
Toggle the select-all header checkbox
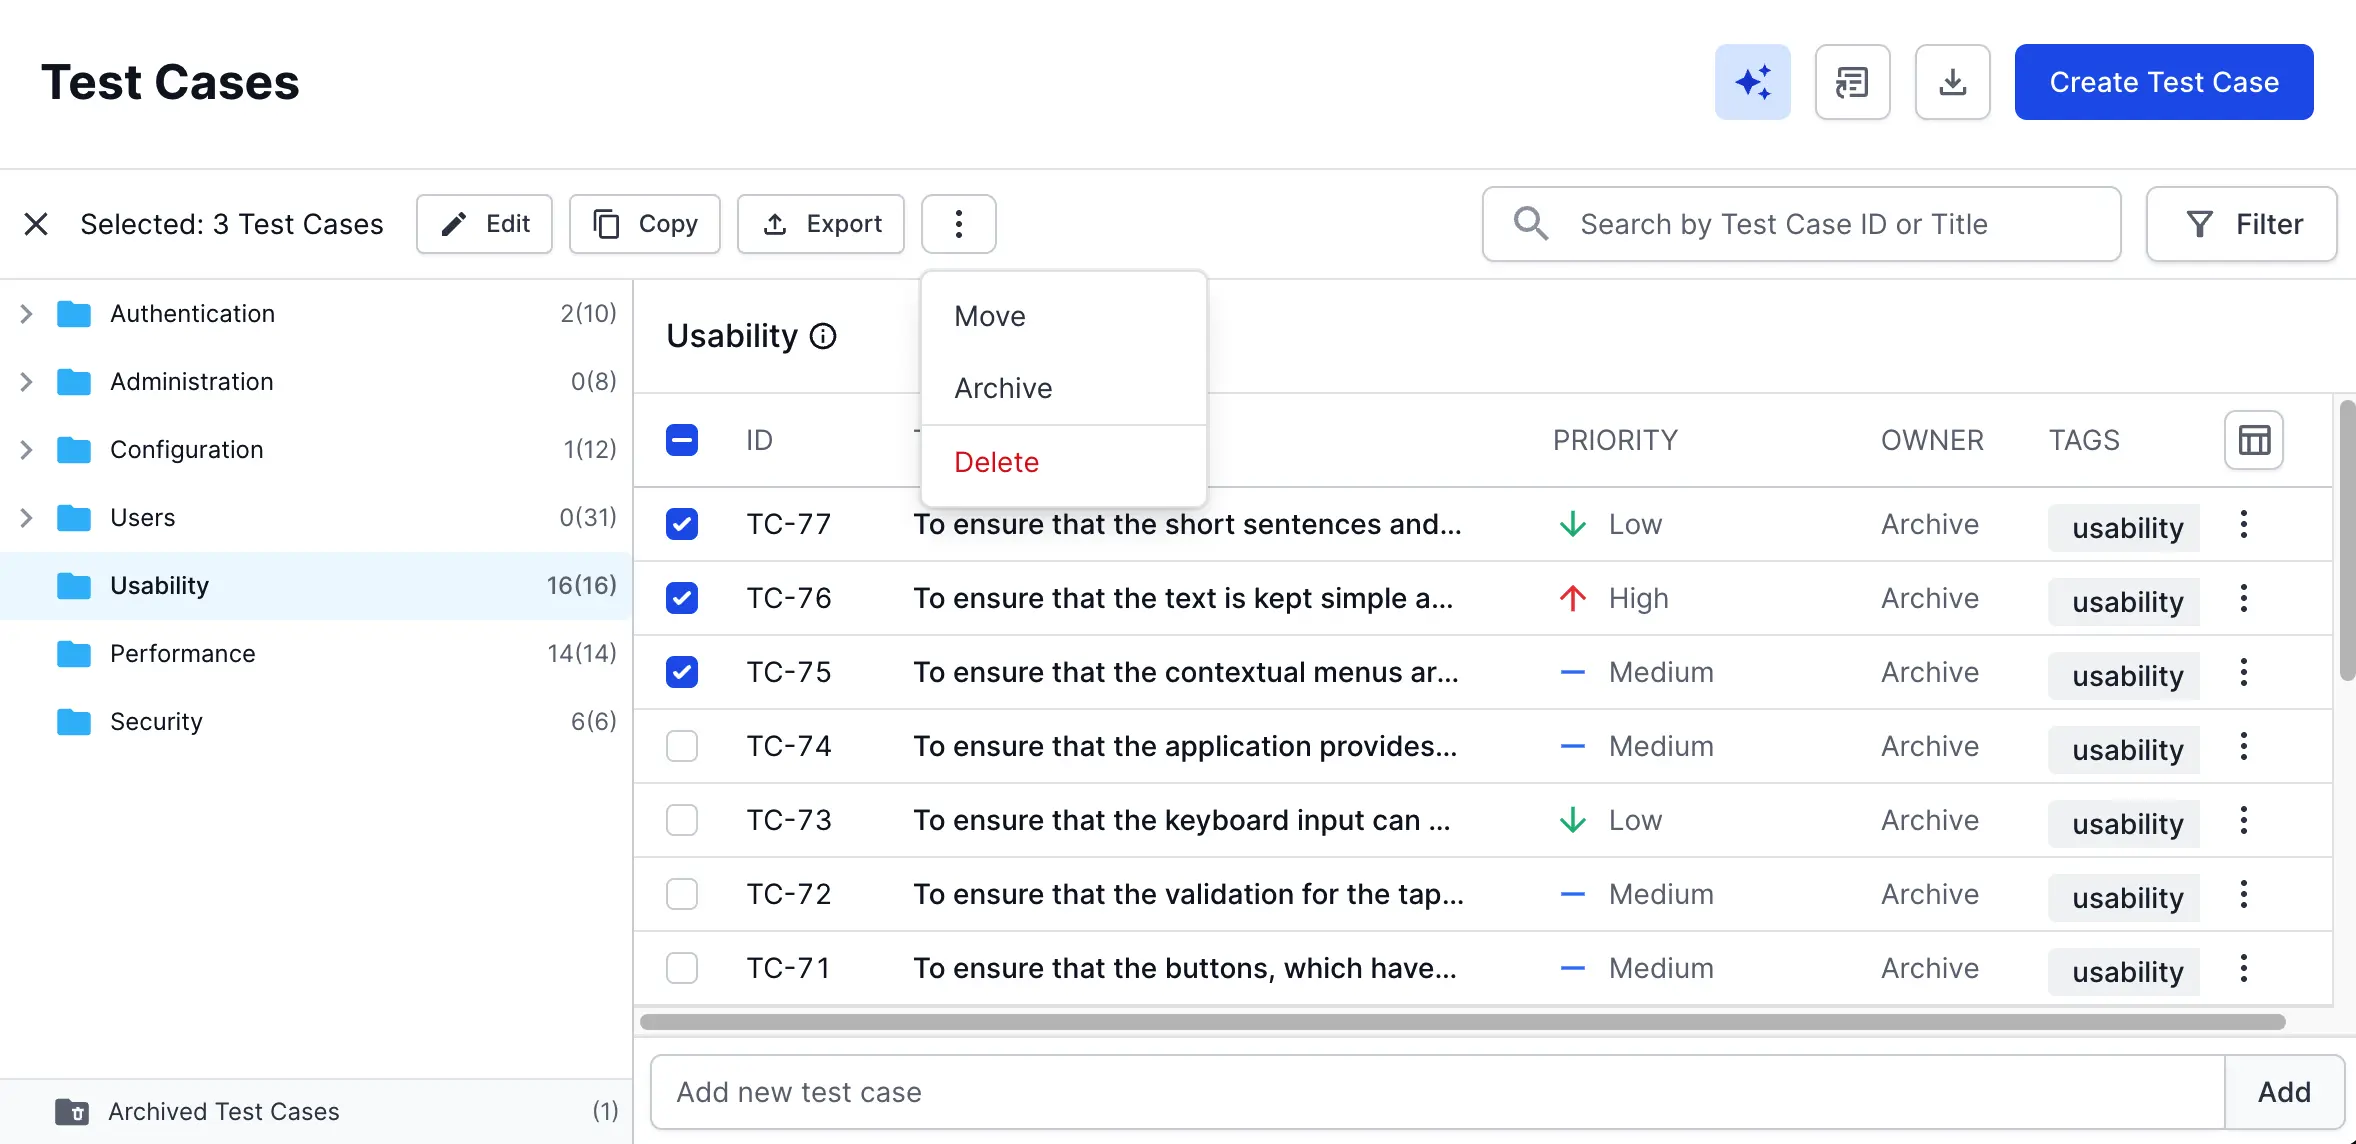[x=682, y=440]
